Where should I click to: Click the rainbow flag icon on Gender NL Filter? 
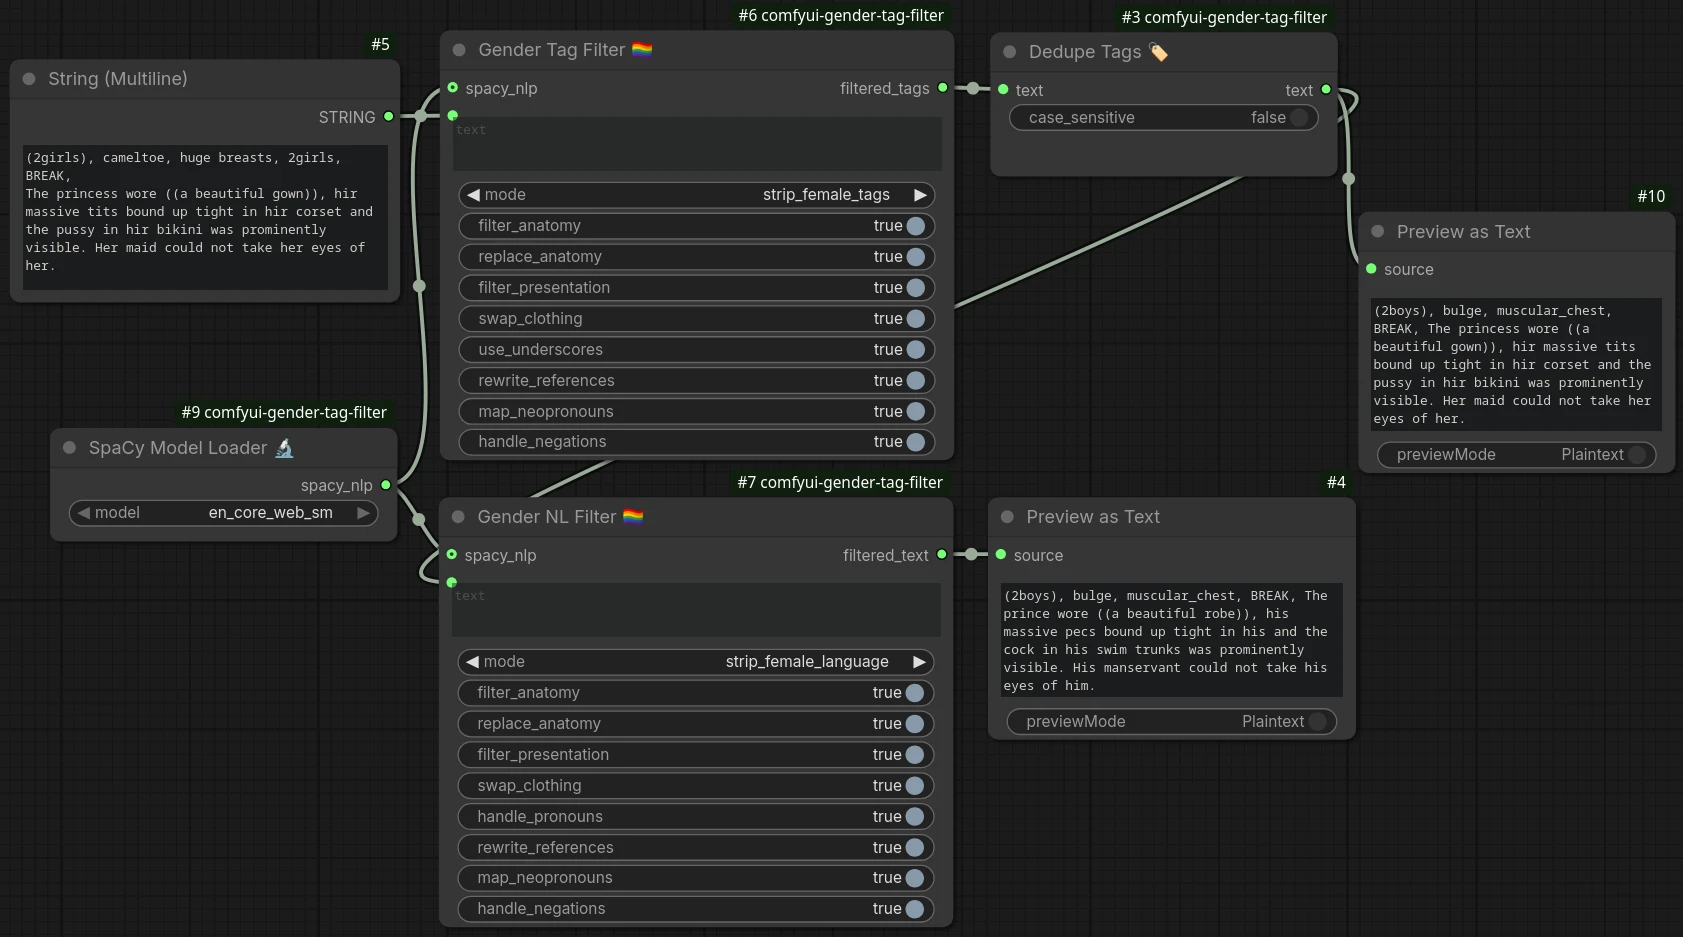tap(631, 516)
